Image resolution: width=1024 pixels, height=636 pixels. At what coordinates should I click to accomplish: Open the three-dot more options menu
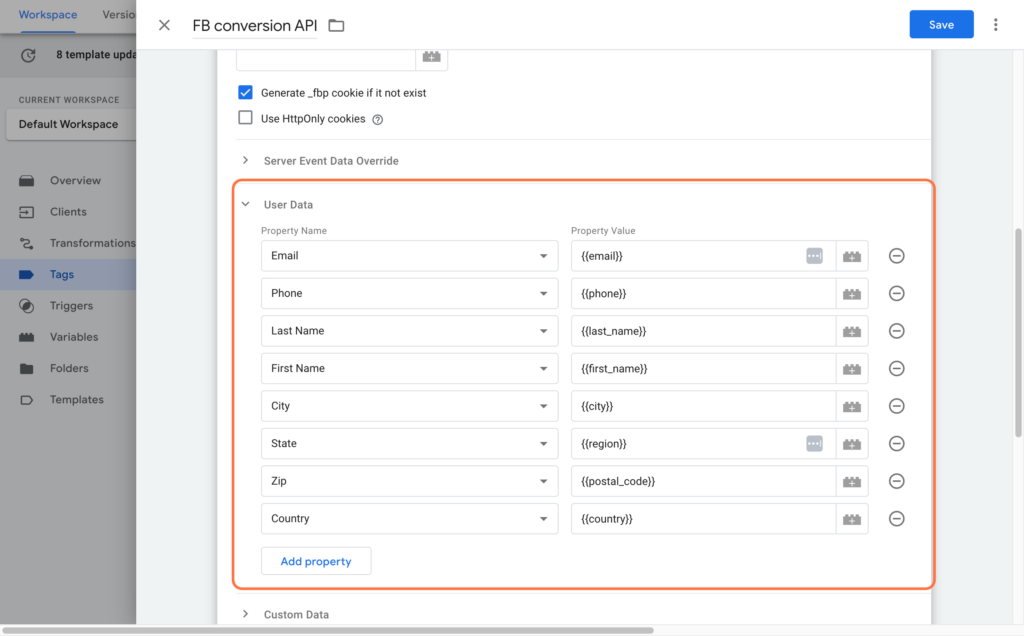(x=995, y=25)
